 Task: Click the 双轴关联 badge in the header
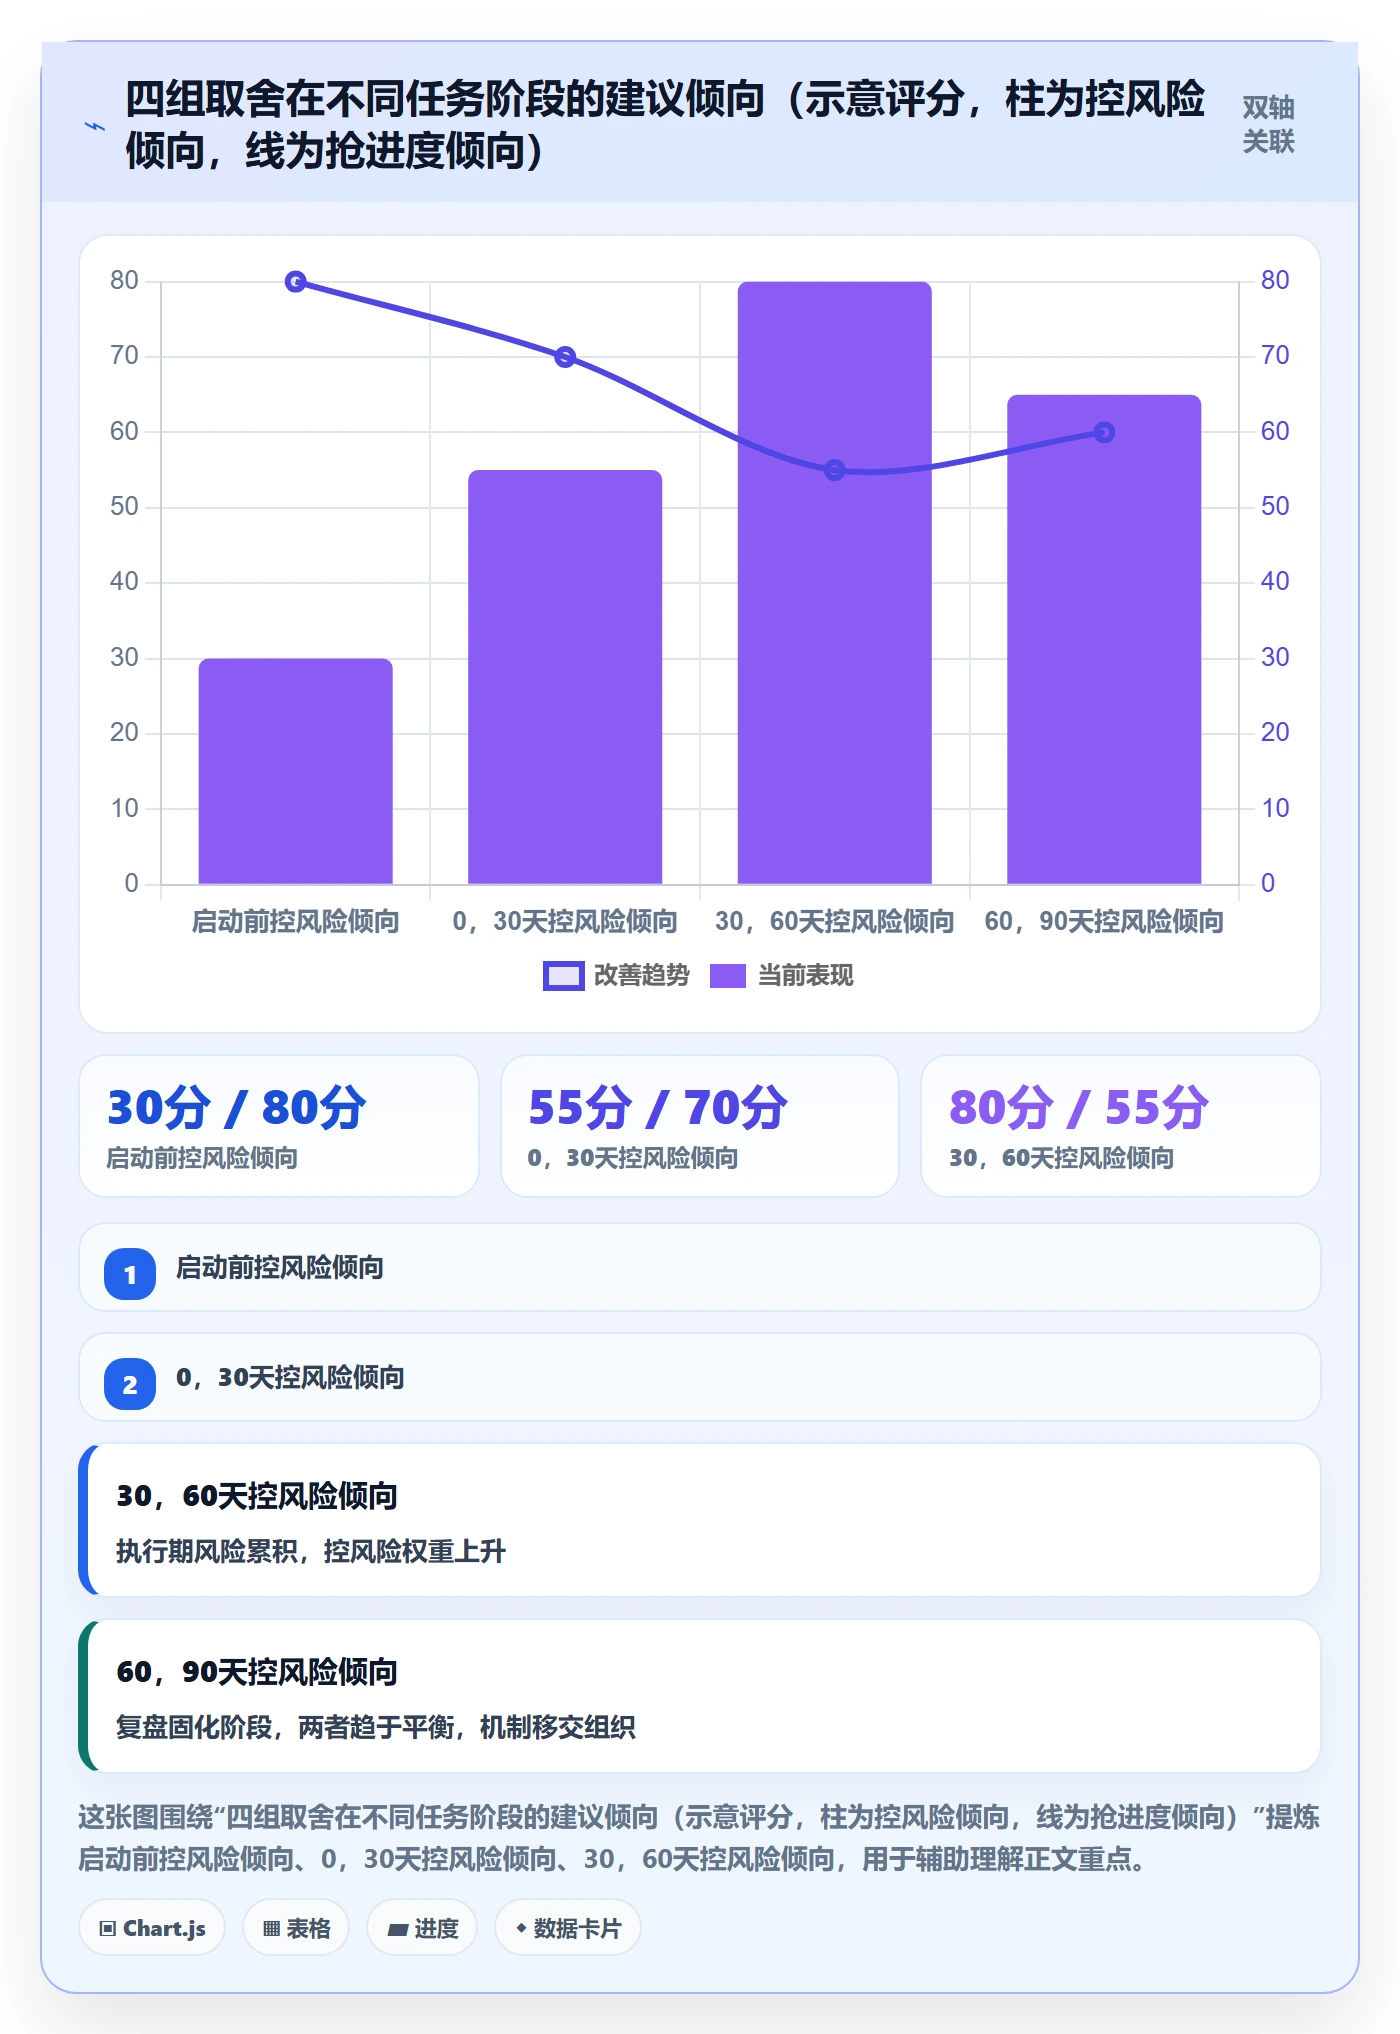click(1268, 124)
